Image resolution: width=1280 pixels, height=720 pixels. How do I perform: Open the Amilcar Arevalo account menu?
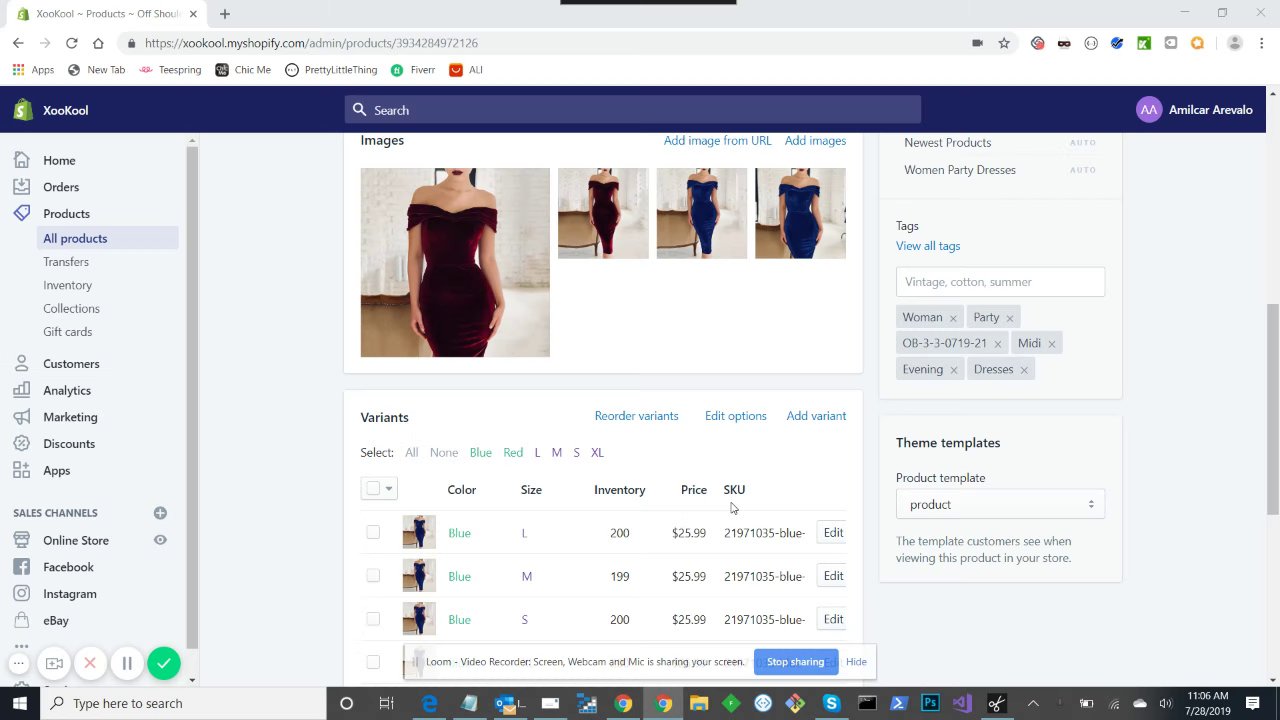tap(1194, 110)
